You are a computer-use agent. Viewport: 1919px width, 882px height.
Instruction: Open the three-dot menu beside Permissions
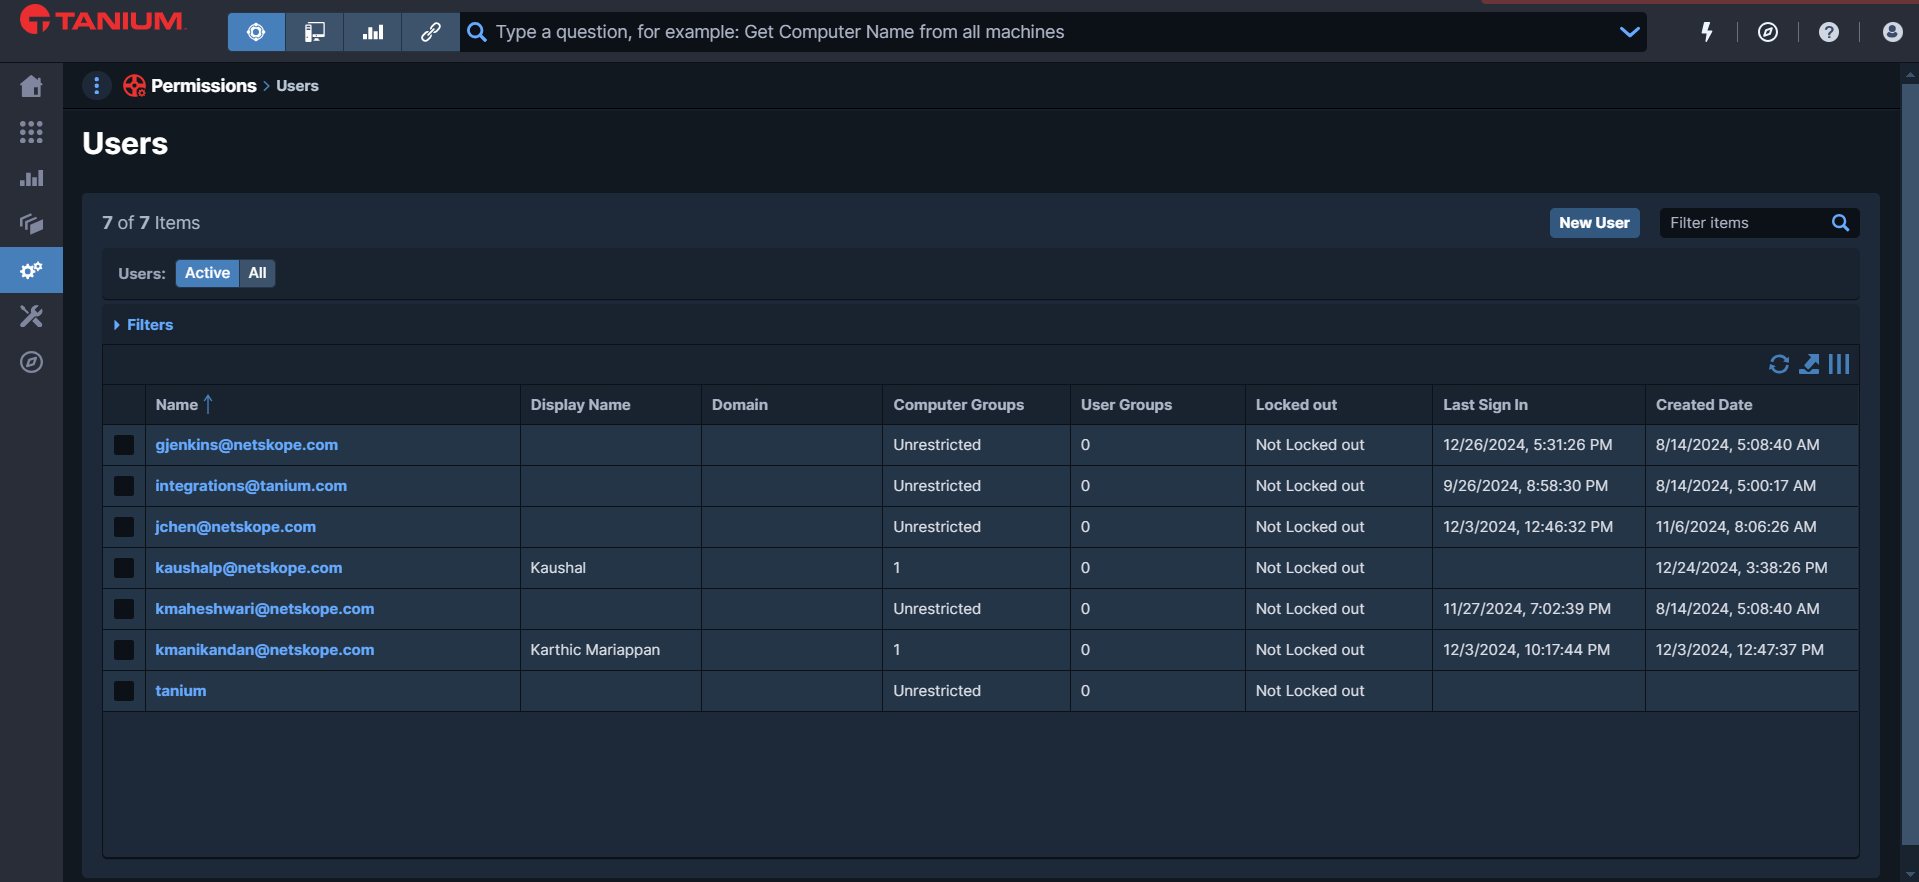coord(97,86)
